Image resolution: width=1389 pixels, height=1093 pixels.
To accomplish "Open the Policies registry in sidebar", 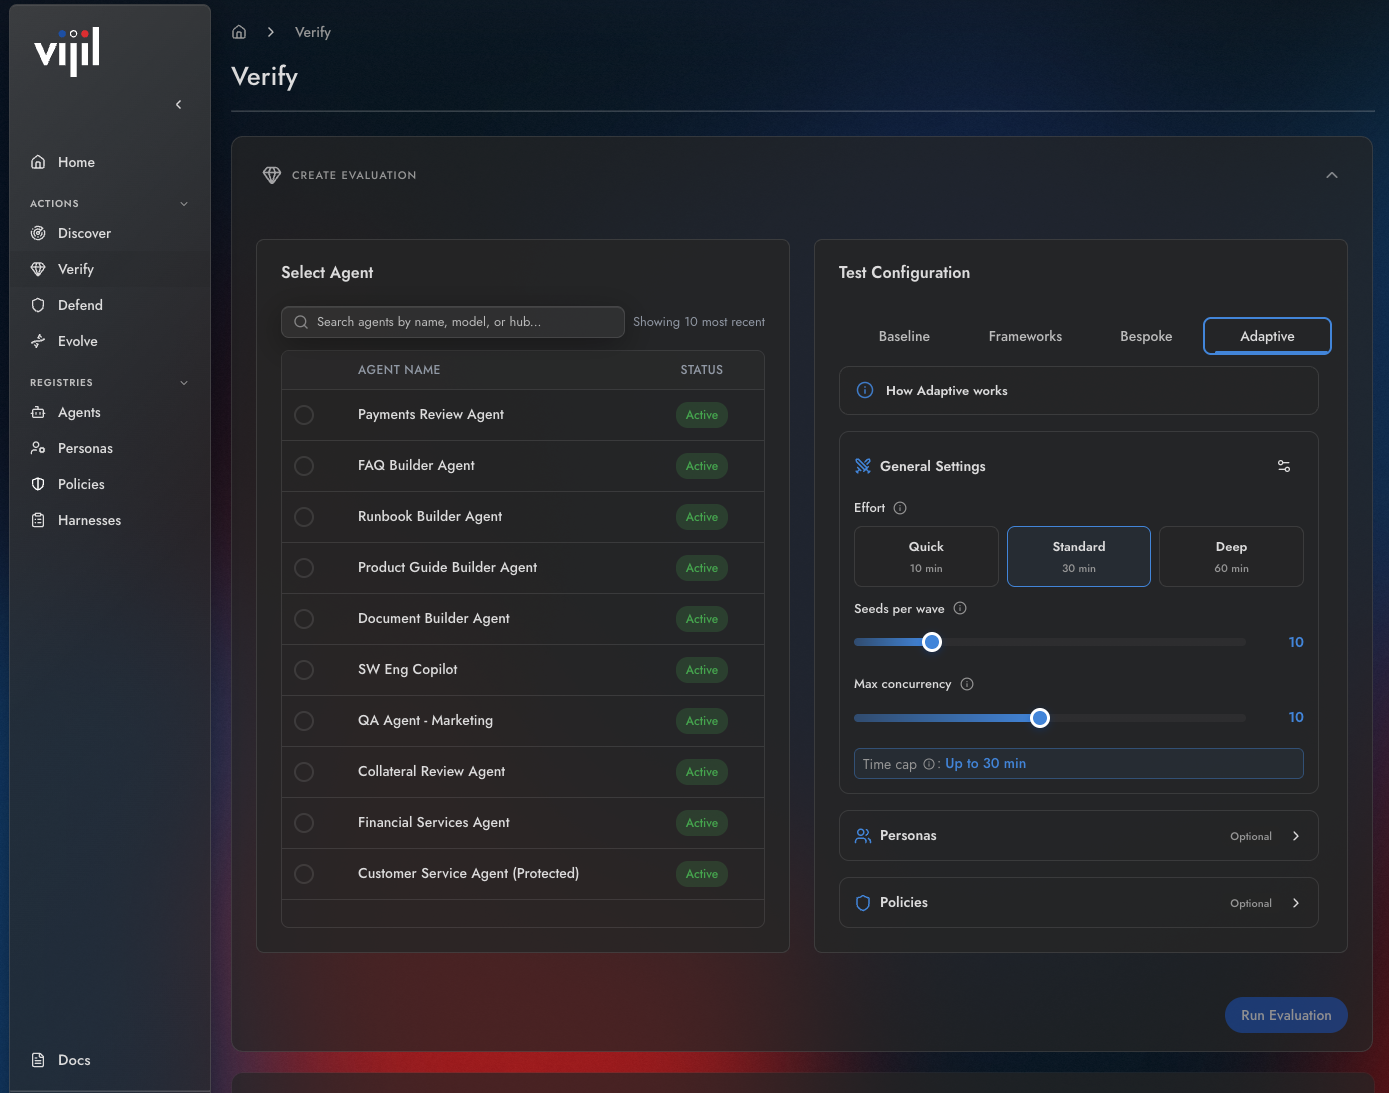I will point(110,484).
